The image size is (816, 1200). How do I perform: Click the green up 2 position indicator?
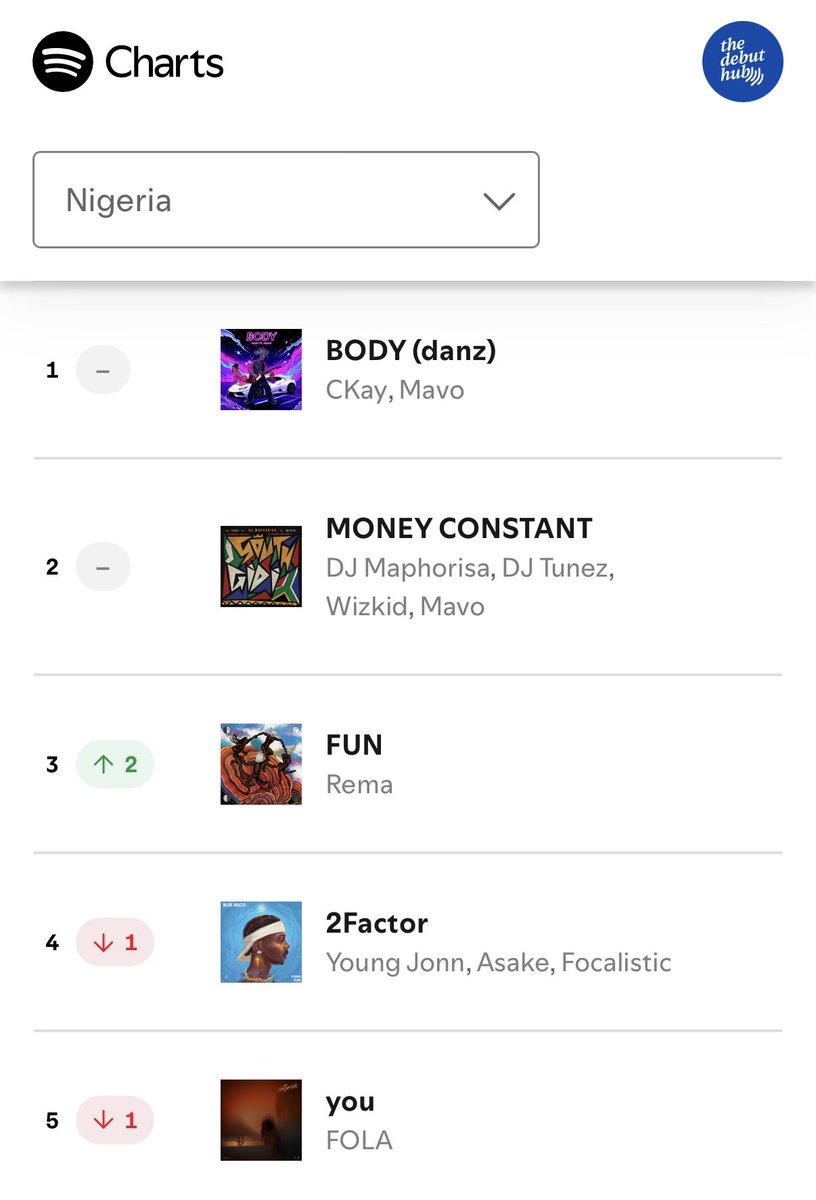pos(115,765)
